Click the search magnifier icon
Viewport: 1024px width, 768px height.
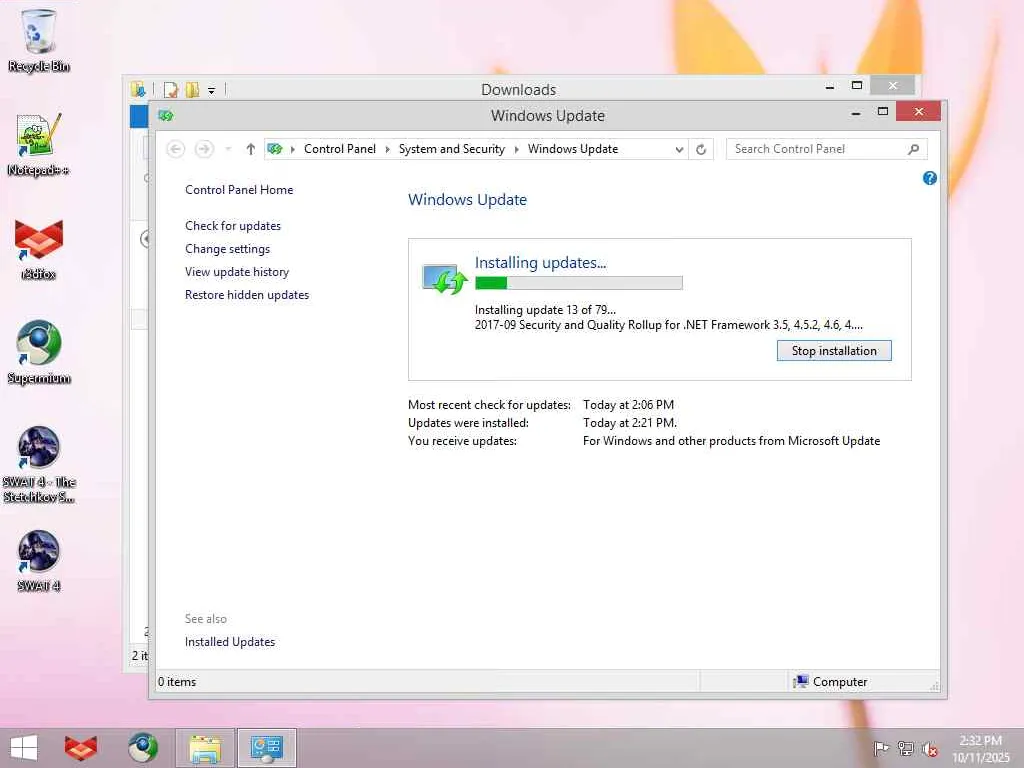click(x=914, y=150)
